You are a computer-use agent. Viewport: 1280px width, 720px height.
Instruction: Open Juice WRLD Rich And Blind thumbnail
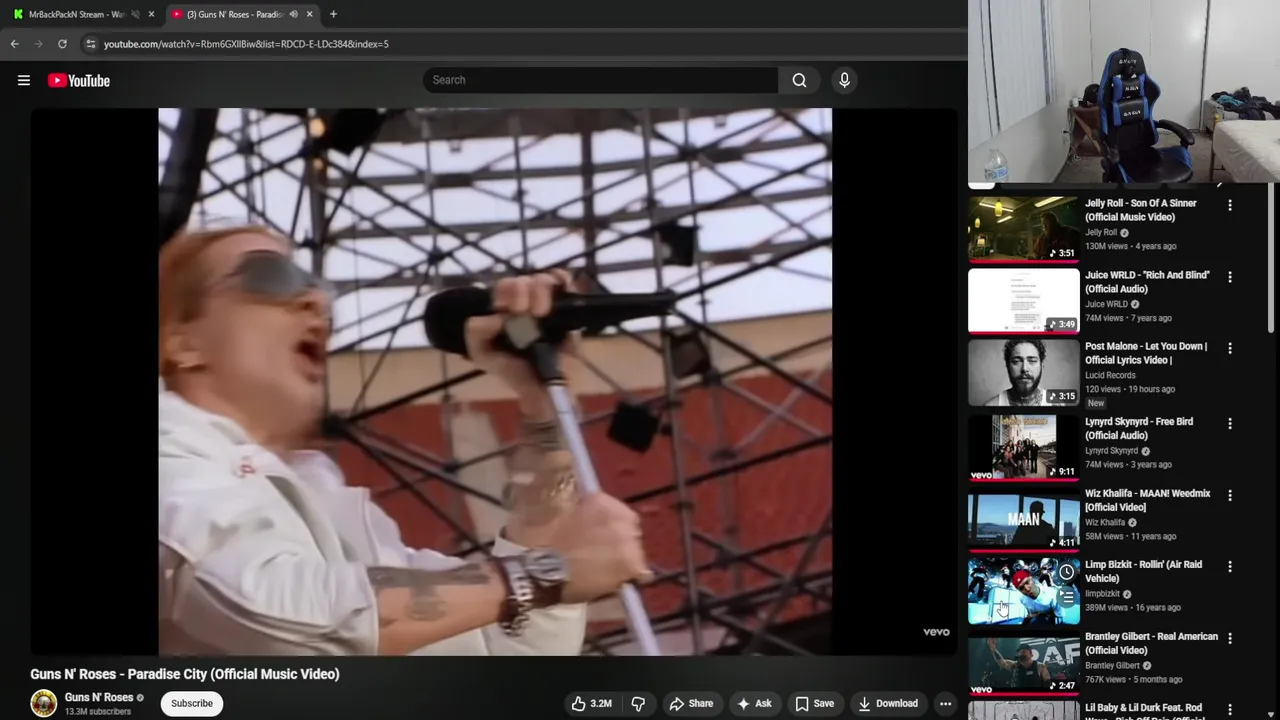point(1024,300)
